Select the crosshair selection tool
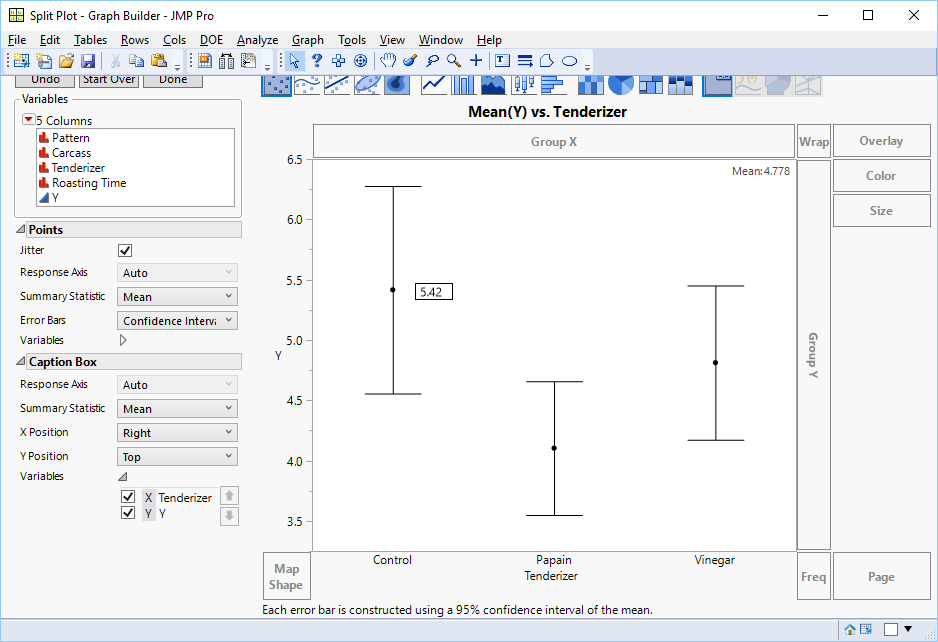Screen dimensions: 938x642 point(339,60)
